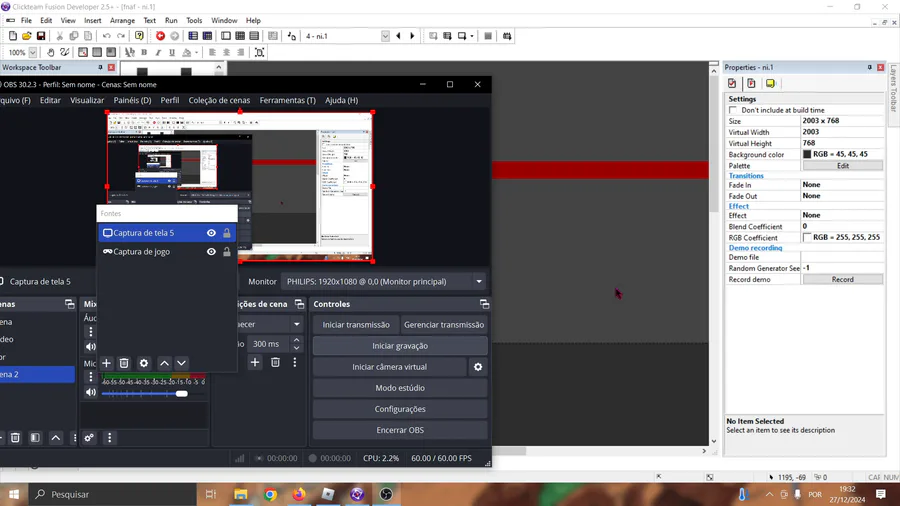900x506 pixels.
Task: Click the RGB Coefficient white swatch
Action: coord(807,237)
